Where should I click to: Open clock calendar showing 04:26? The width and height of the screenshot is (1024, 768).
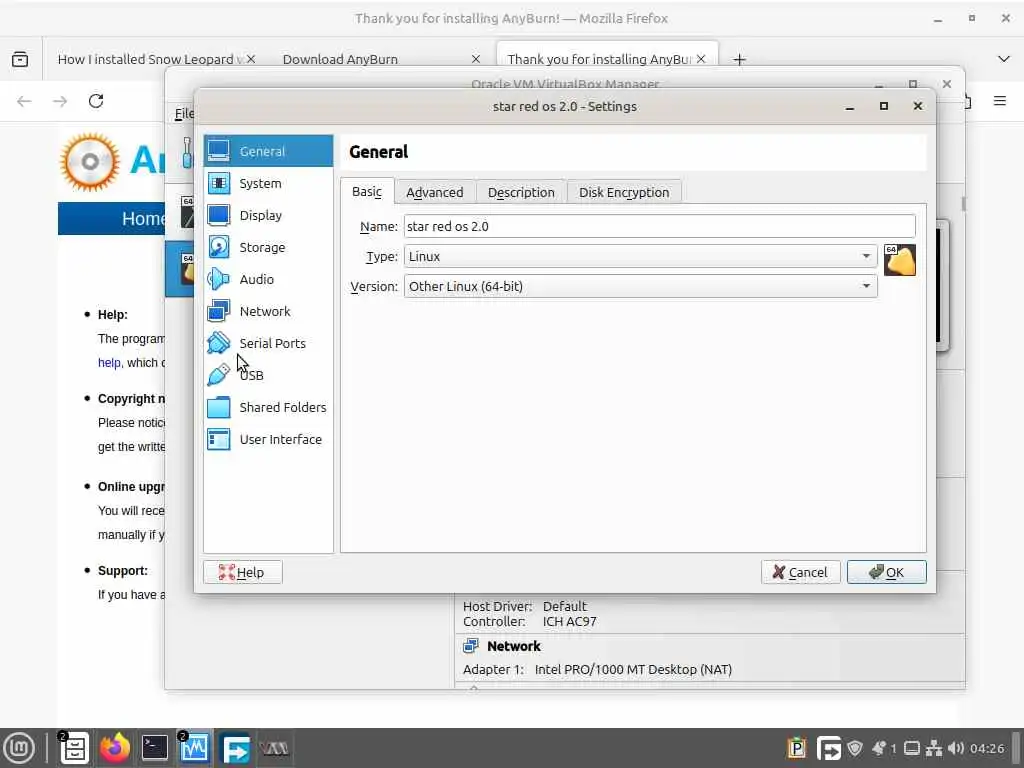[987, 748]
